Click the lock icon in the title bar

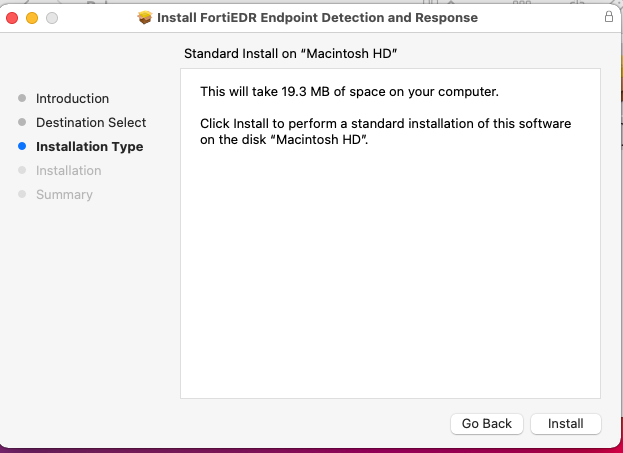click(609, 17)
